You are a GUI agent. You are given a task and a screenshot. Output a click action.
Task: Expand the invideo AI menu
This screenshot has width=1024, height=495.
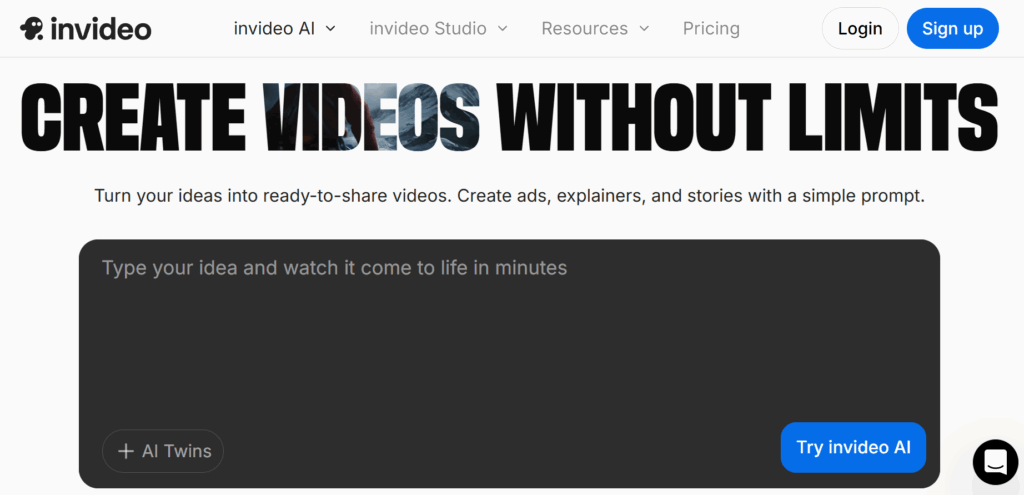[x=285, y=29]
